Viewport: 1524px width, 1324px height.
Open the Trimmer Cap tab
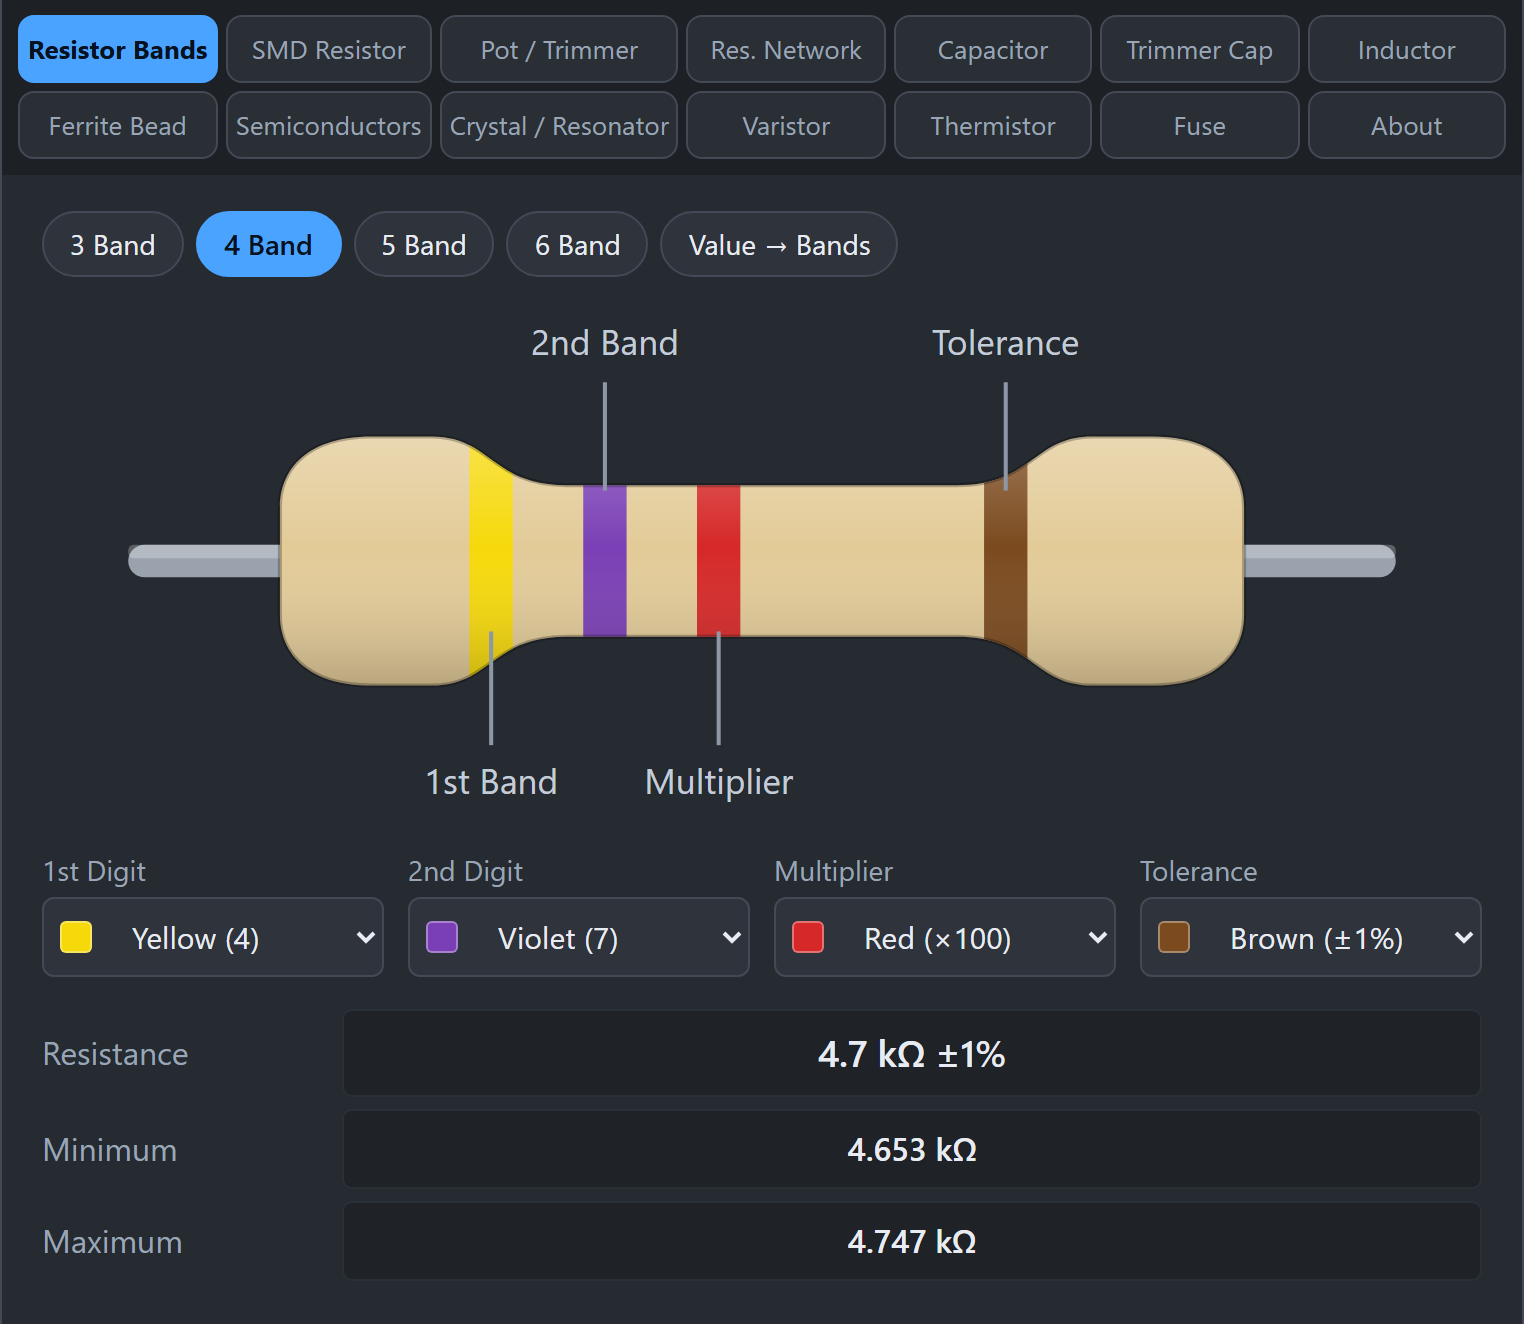click(1200, 49)
